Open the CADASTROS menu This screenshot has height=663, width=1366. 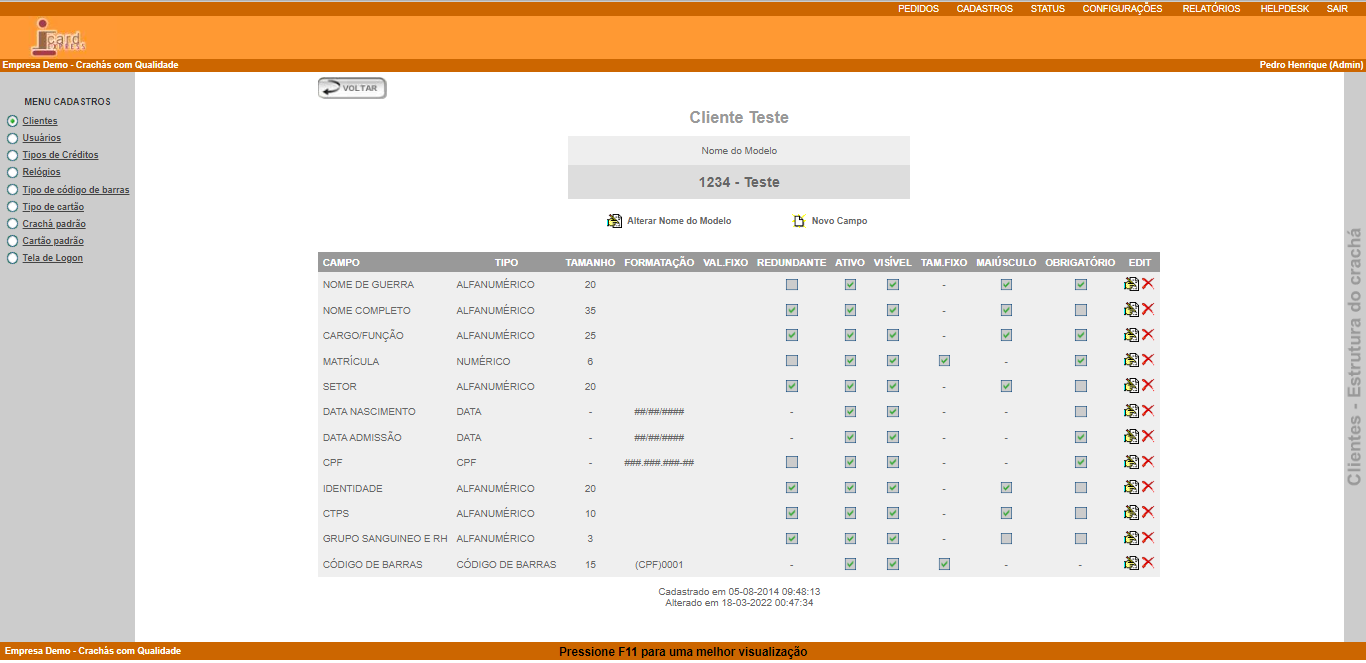[984, 8]
